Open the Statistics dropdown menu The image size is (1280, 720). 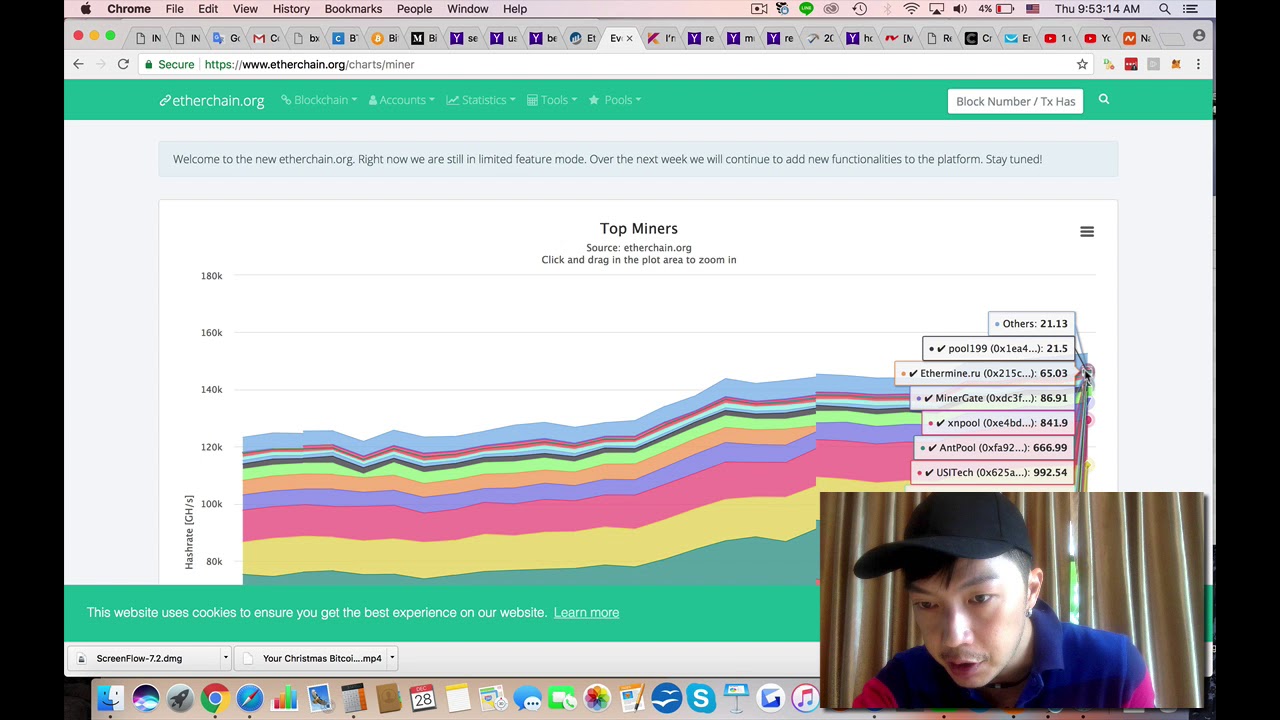pos(481,100)
